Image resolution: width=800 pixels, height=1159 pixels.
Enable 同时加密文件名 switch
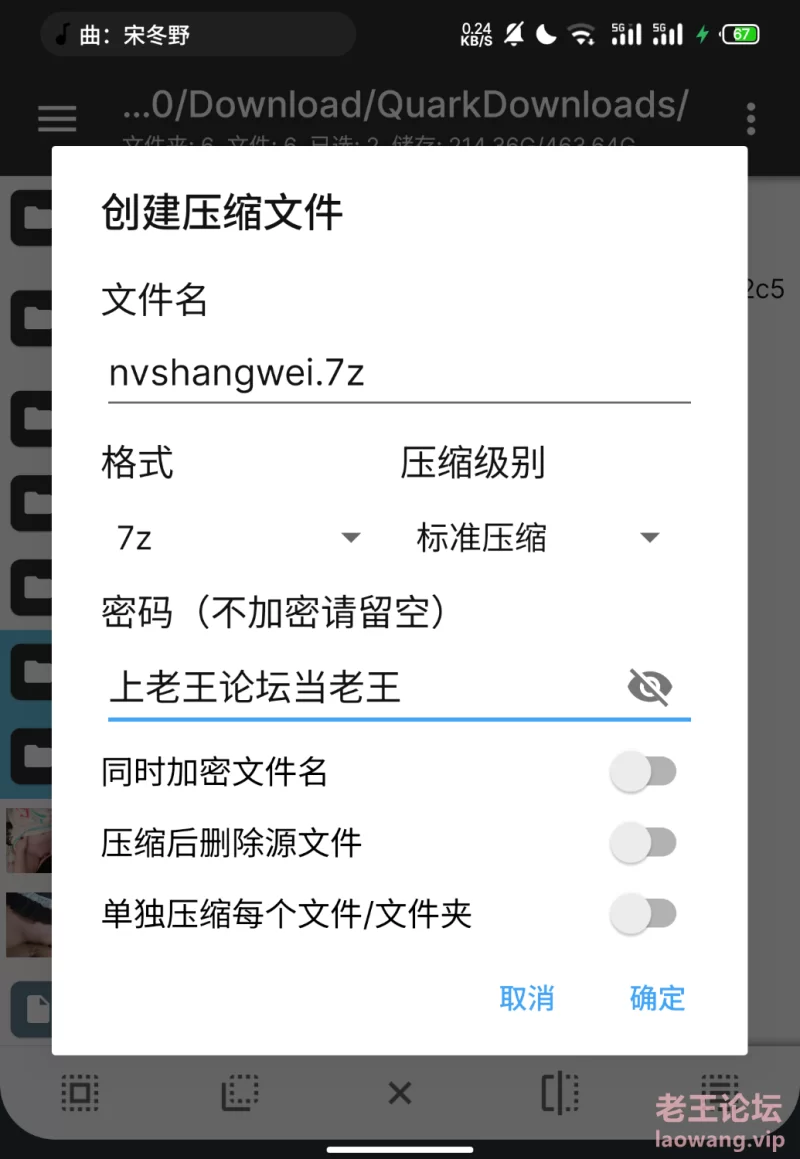643,772
